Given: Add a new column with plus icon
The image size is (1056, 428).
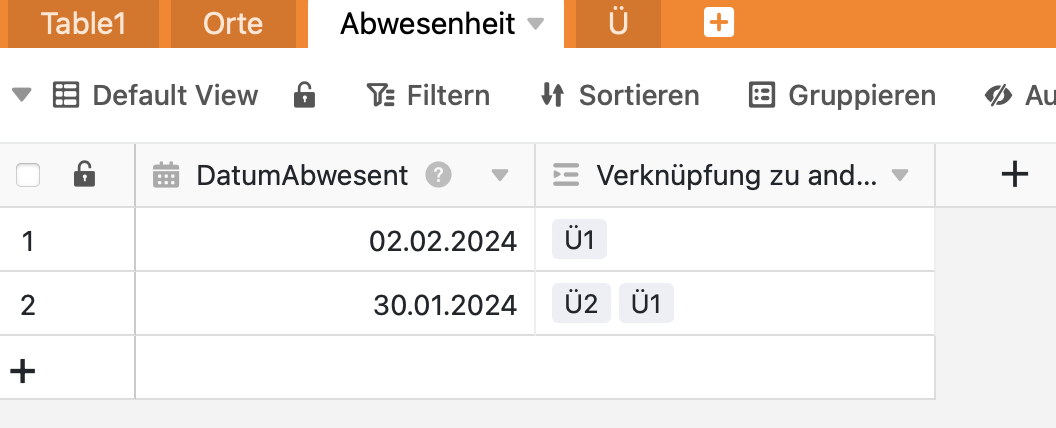Looking at the screenshot, I should [1015, 175].
